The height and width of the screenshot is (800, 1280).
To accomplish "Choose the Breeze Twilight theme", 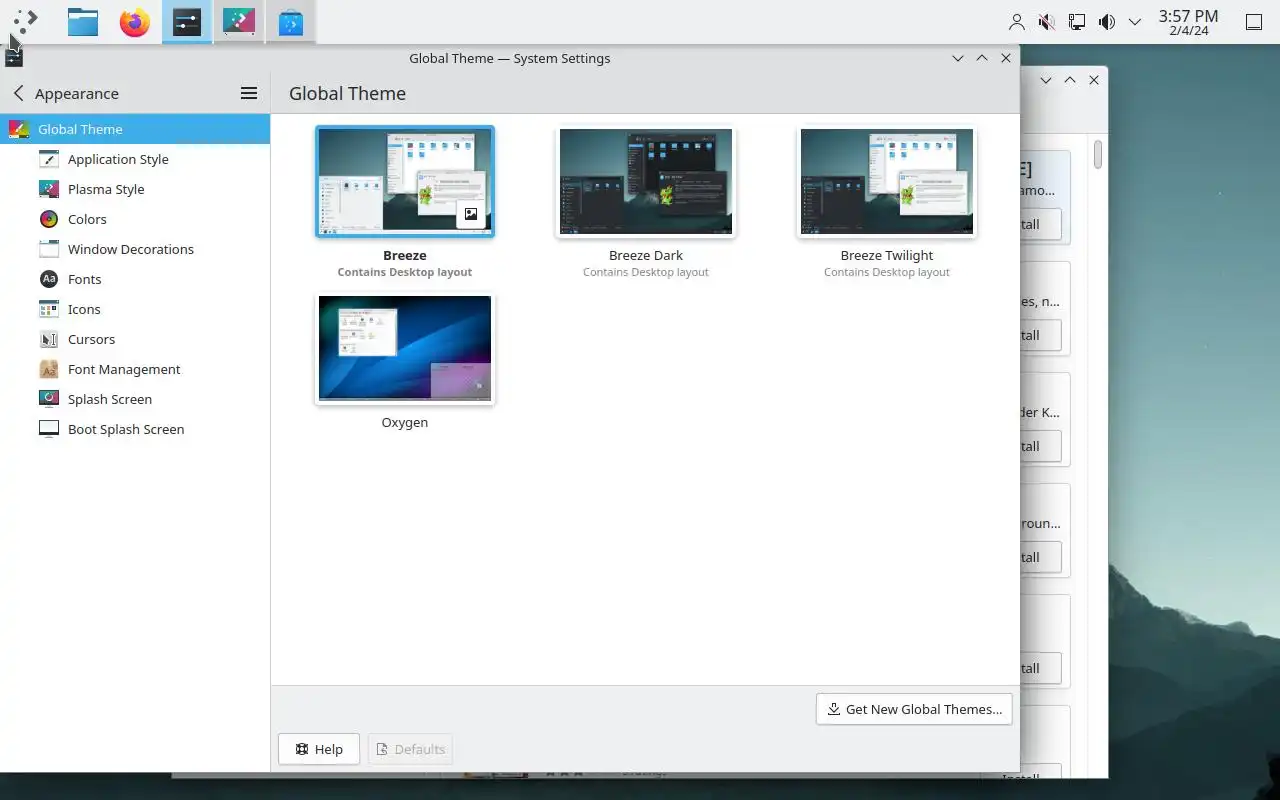I will tap(887, 181).
